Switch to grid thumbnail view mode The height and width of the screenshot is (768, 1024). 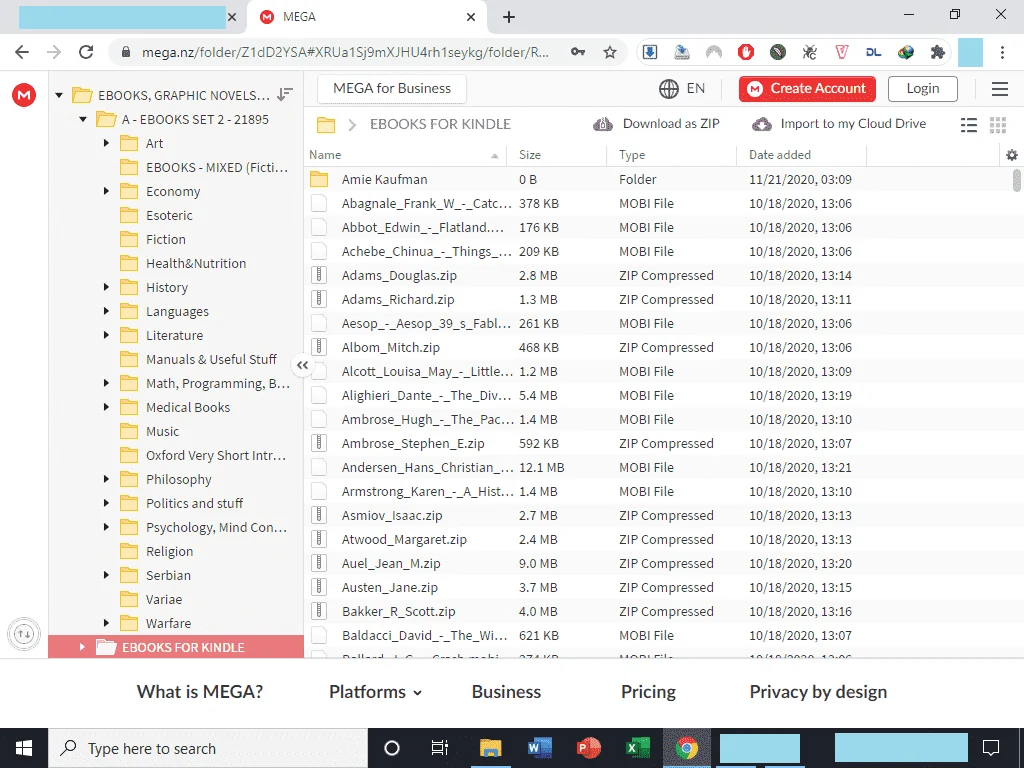pos(998,125)
